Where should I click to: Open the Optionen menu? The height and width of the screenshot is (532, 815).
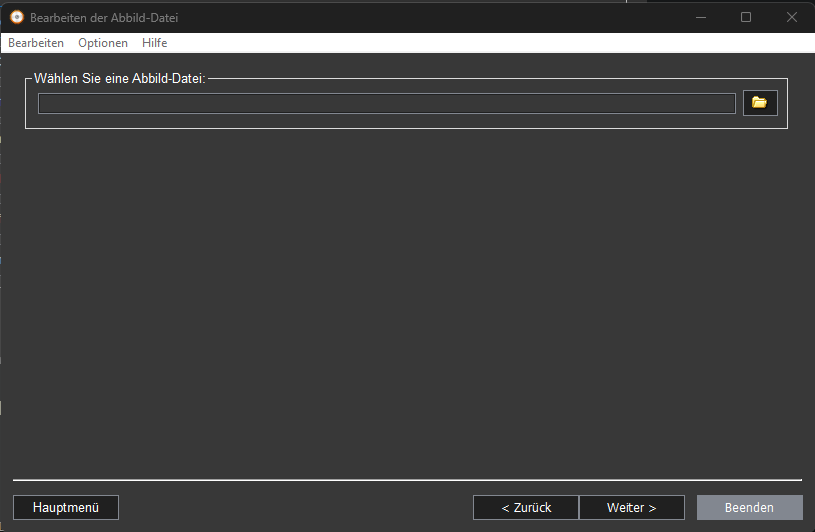(103, 43)
